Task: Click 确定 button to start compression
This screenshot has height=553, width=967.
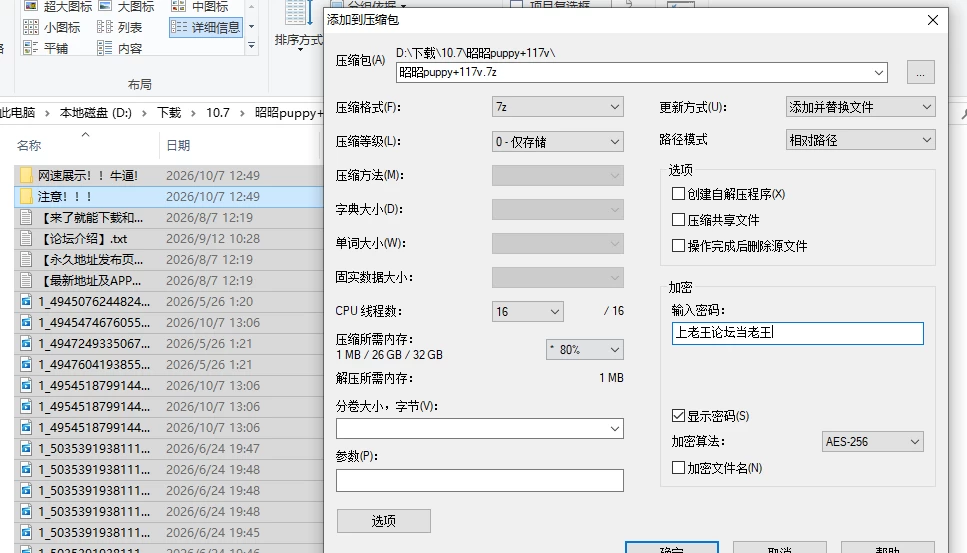Action: tap(672, 547)
